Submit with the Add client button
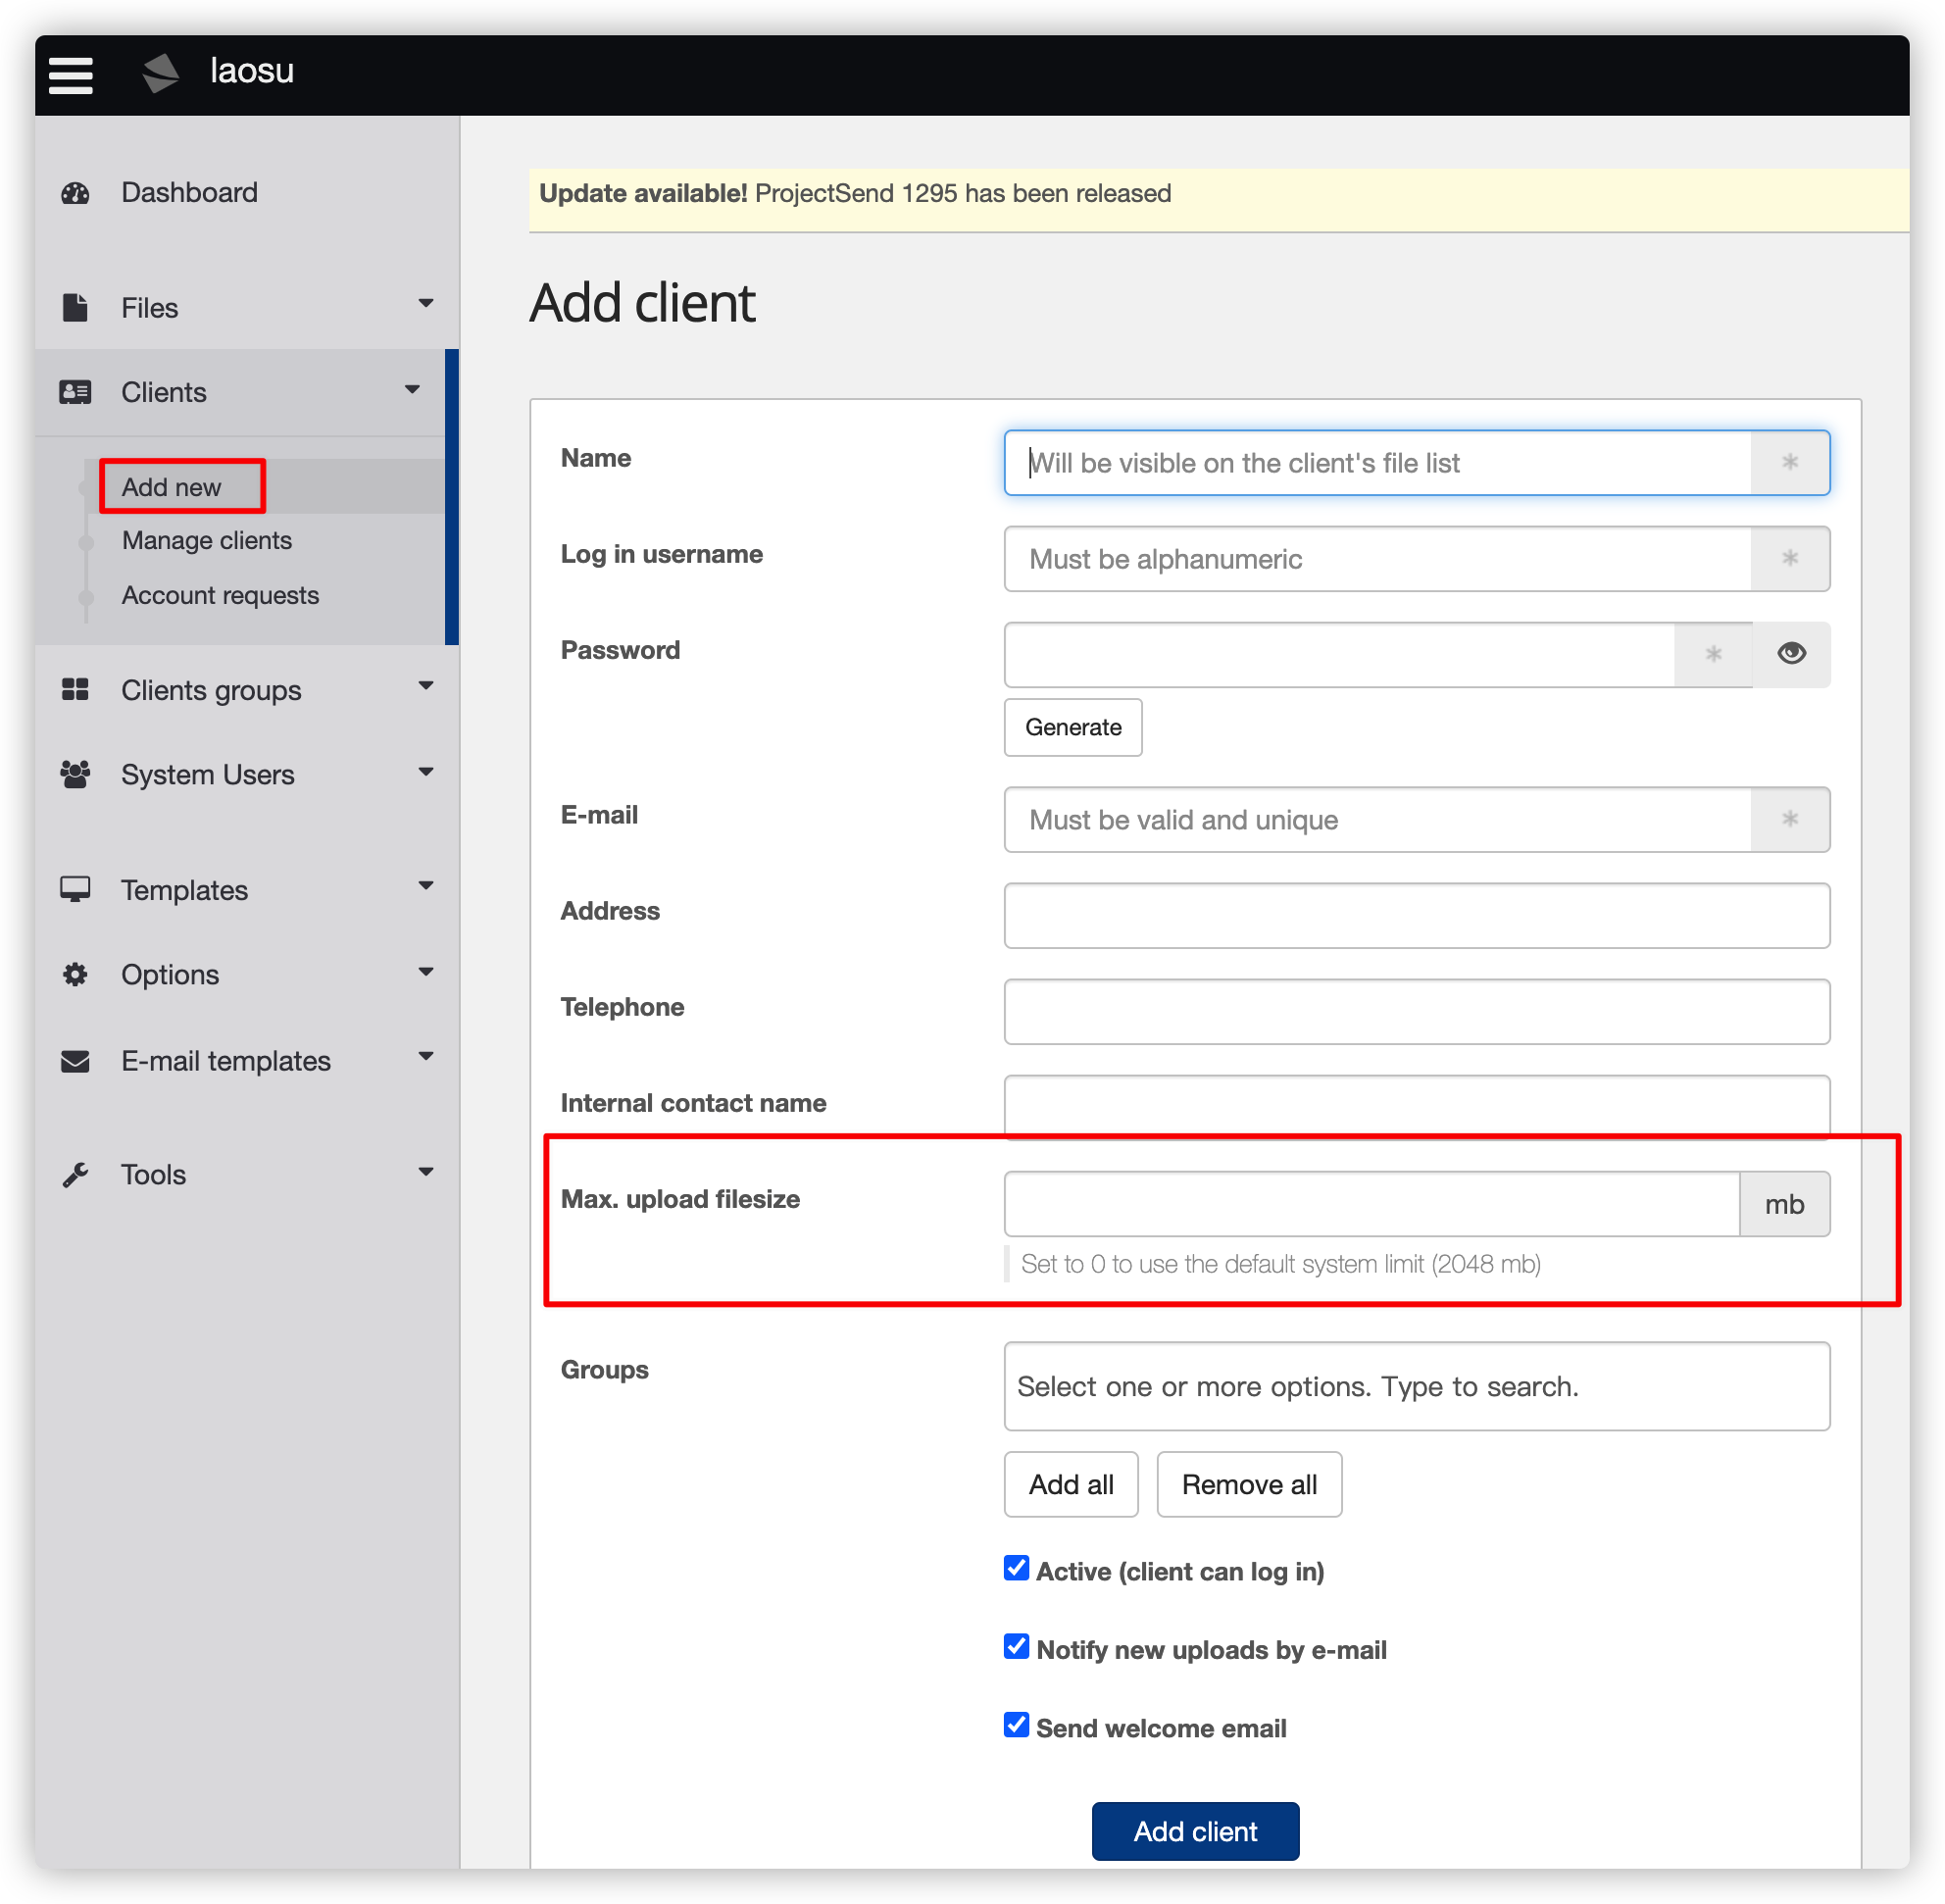The width and height of the screenshot is (1945, 1904). 1195,1831
